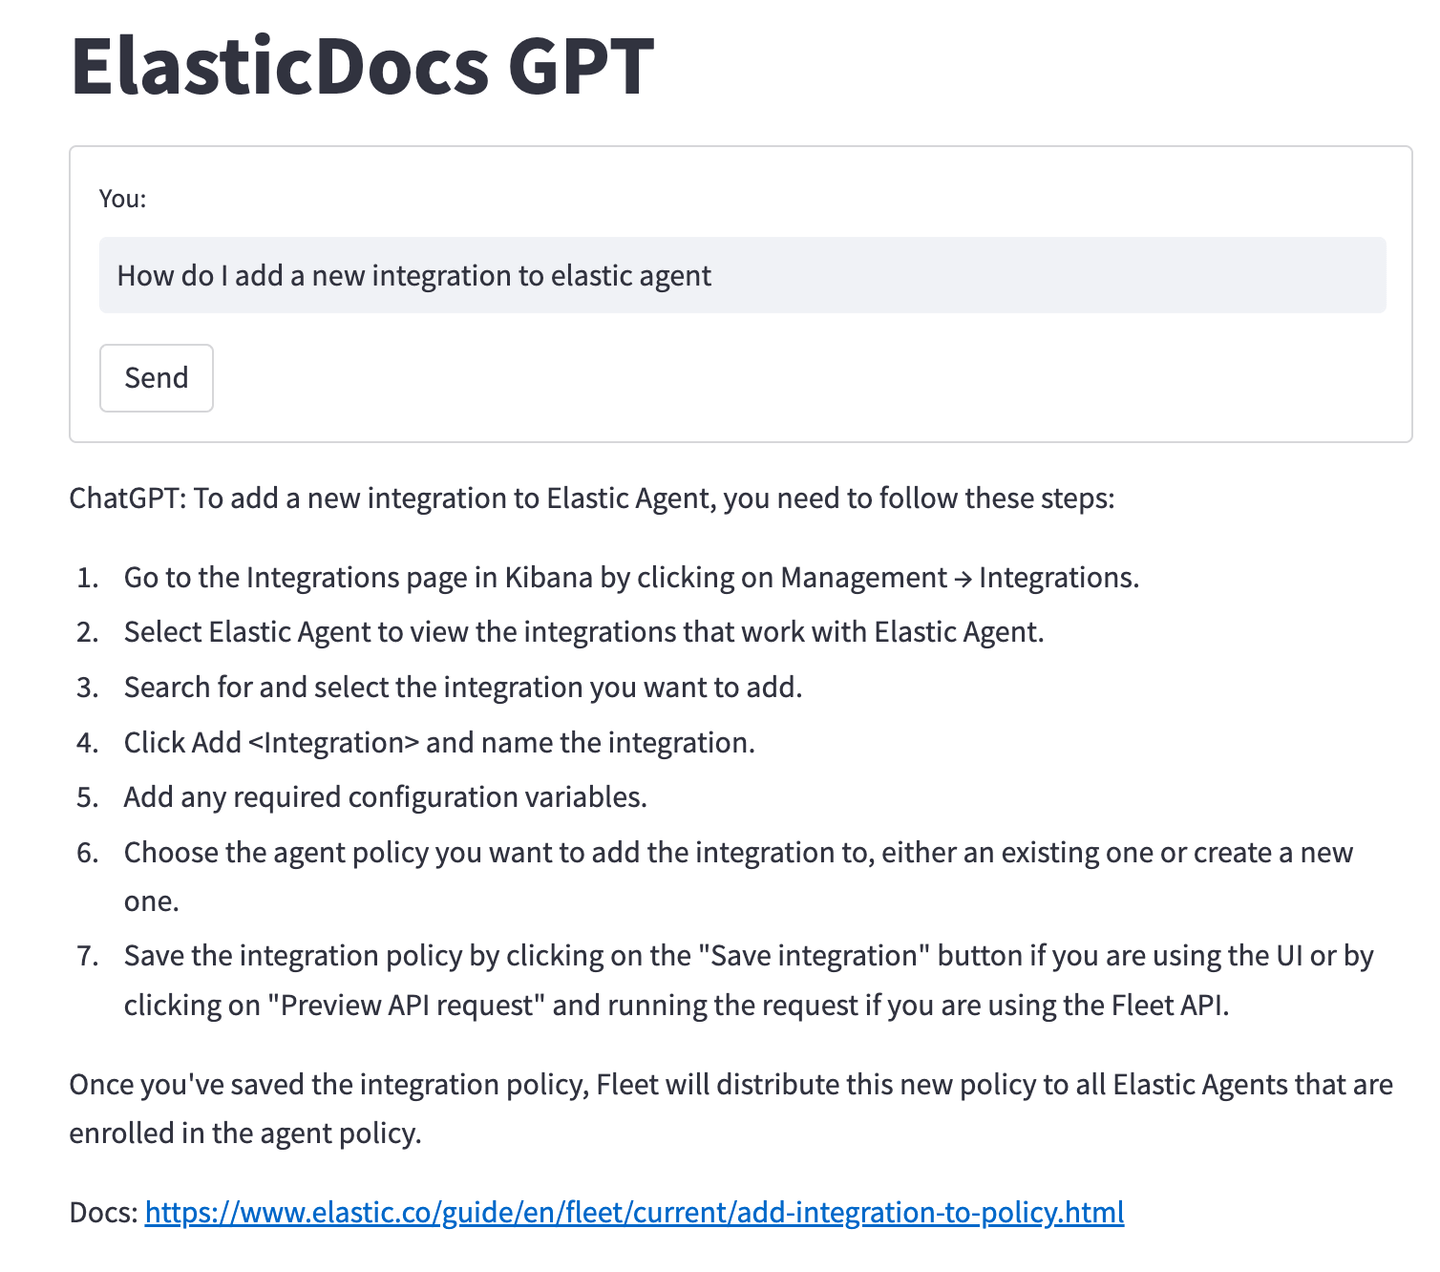Open the elastic.co Fleet documentation link

pyautogui.click(x=634, y=1212)
